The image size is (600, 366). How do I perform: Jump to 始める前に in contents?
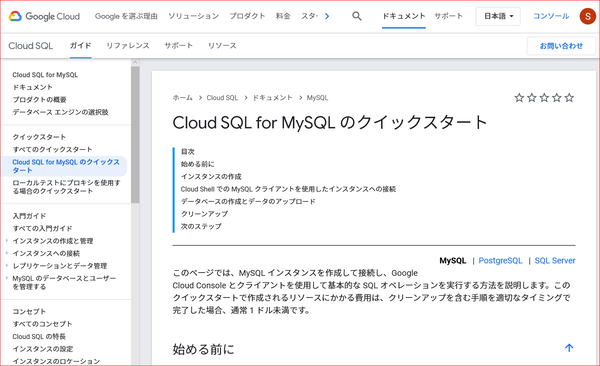click(x=197, y=164)
